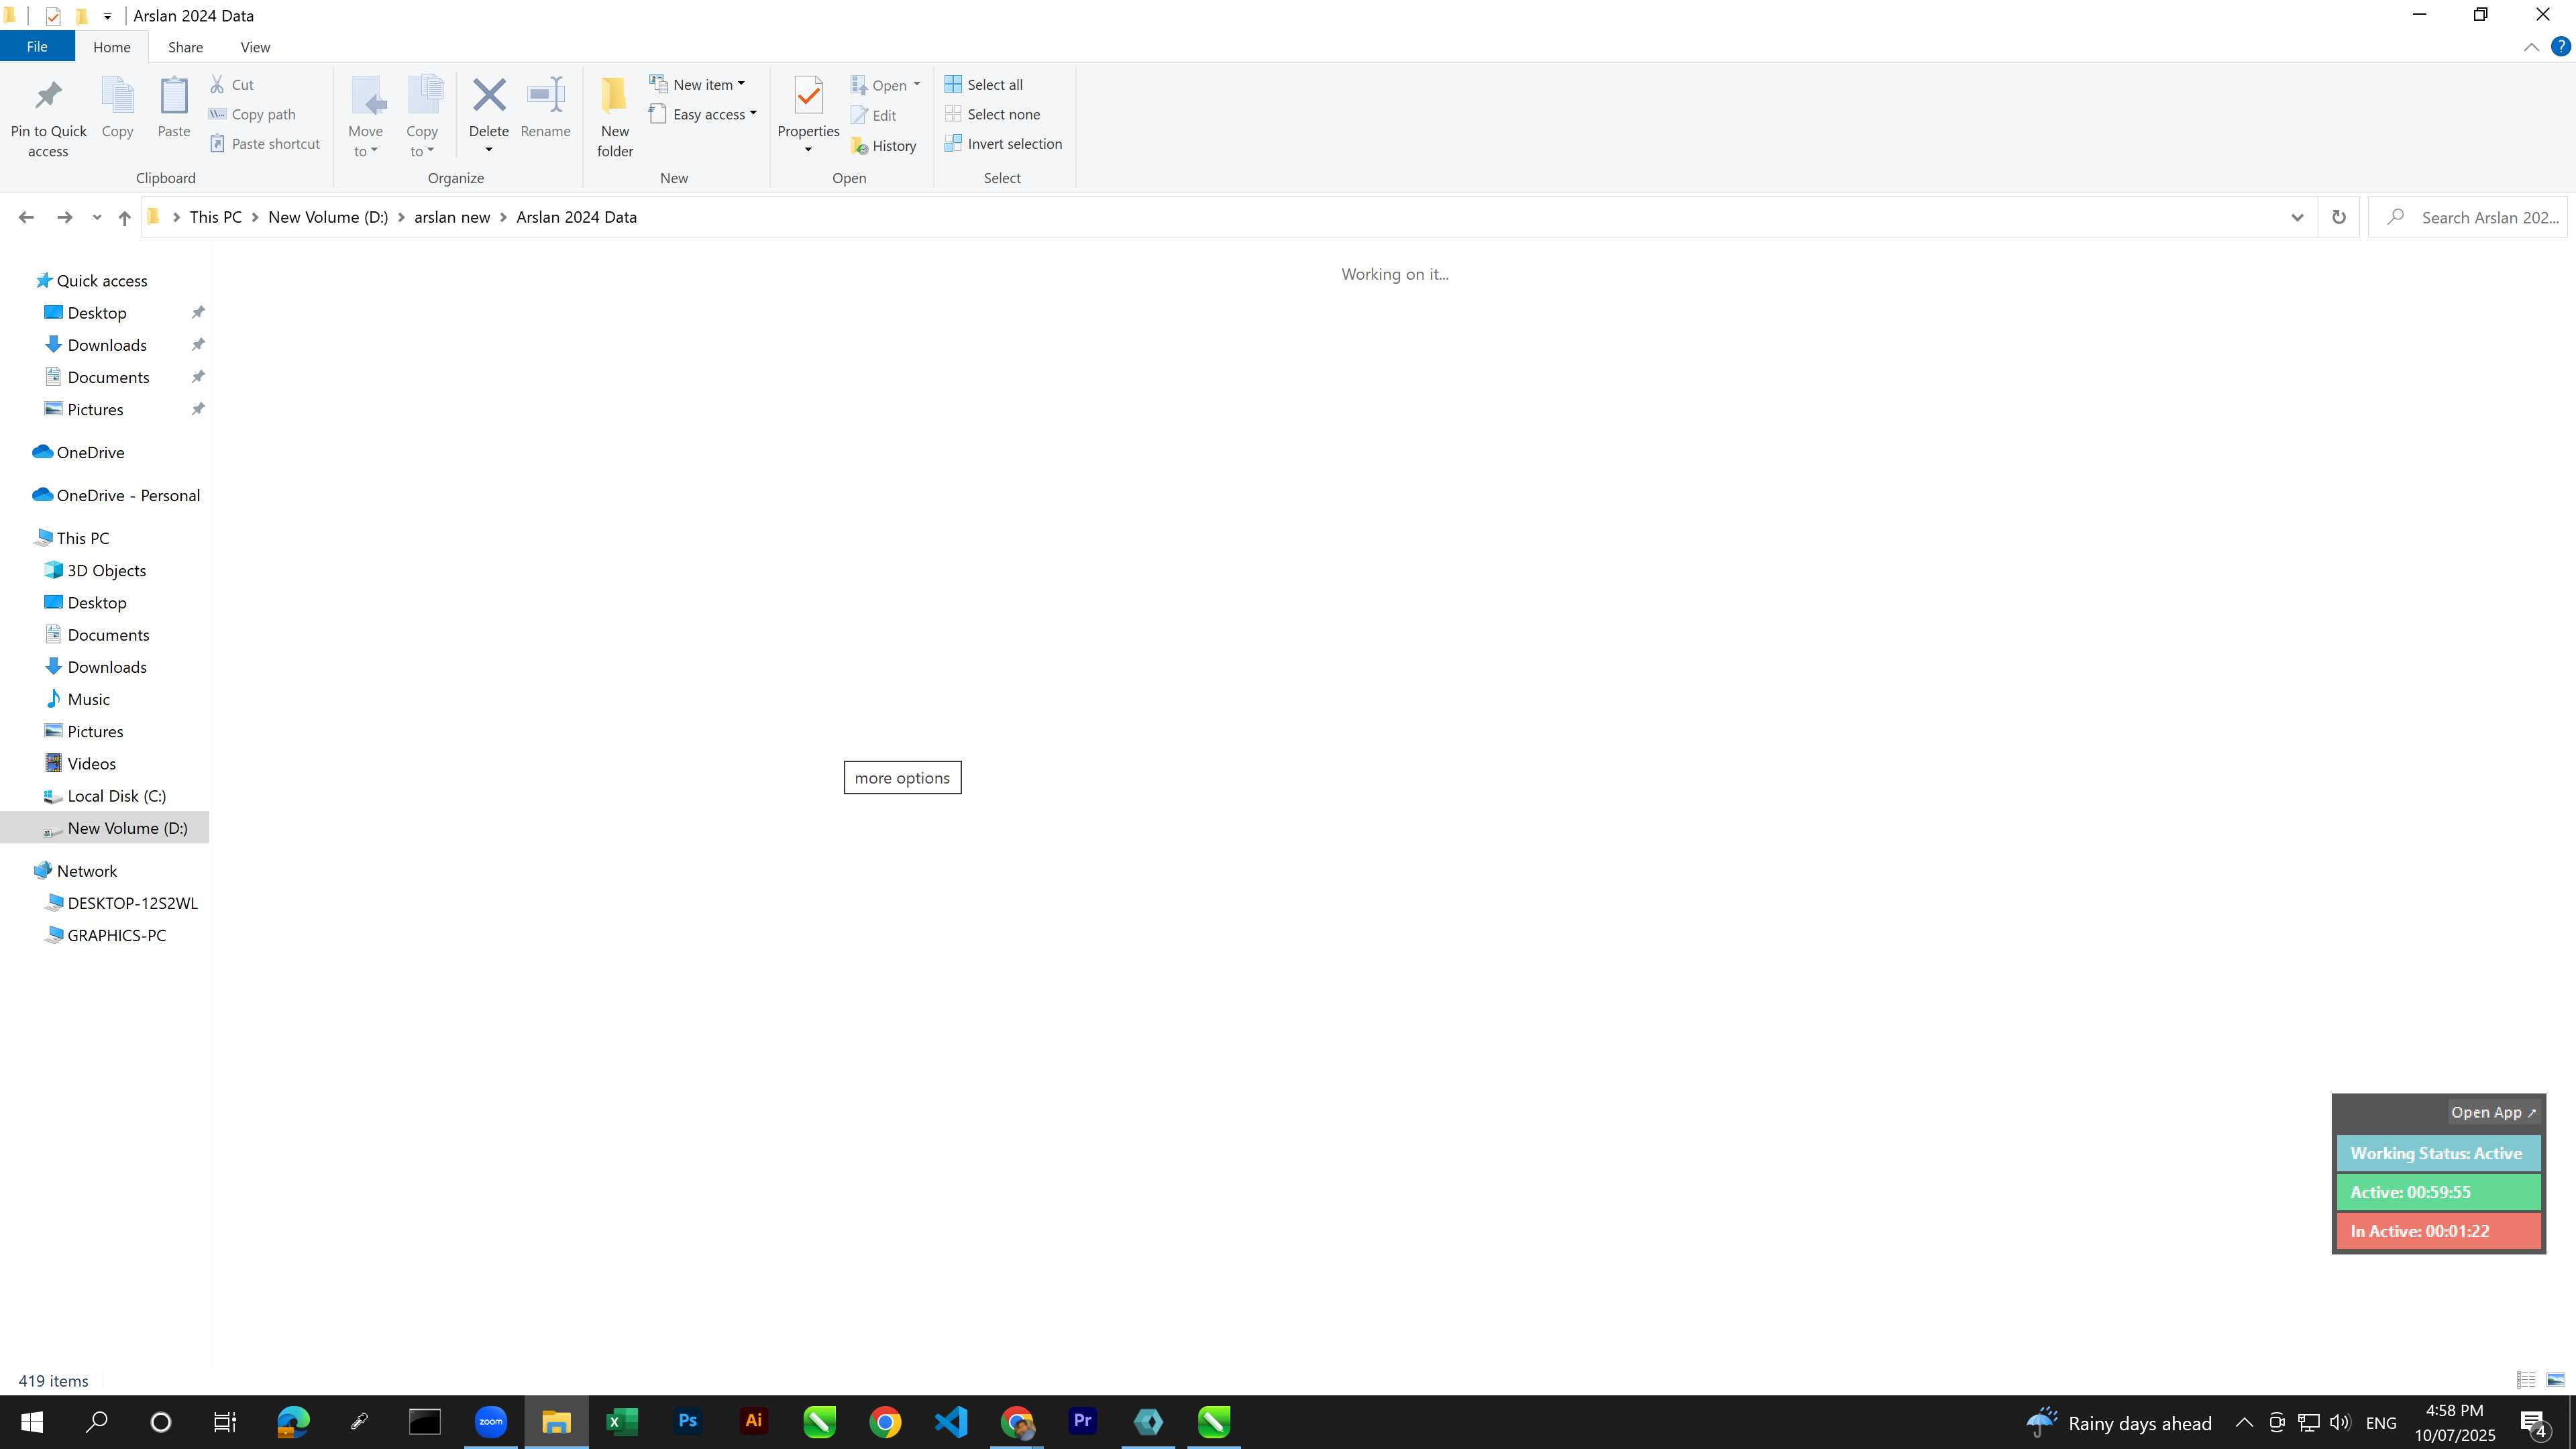Select Quick access in navigation pane
The width and height of the screenshot is (2576, 1449).
pyautogui.click(x=102, y=281)
